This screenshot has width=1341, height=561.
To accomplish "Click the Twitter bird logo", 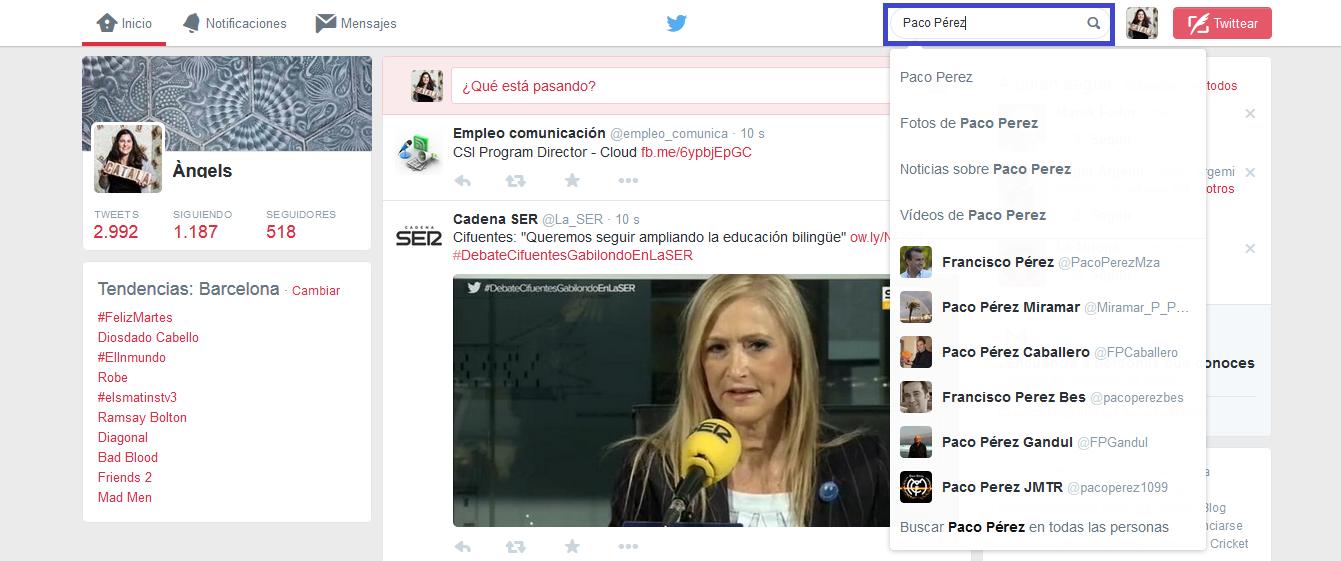I will (677, 23).
